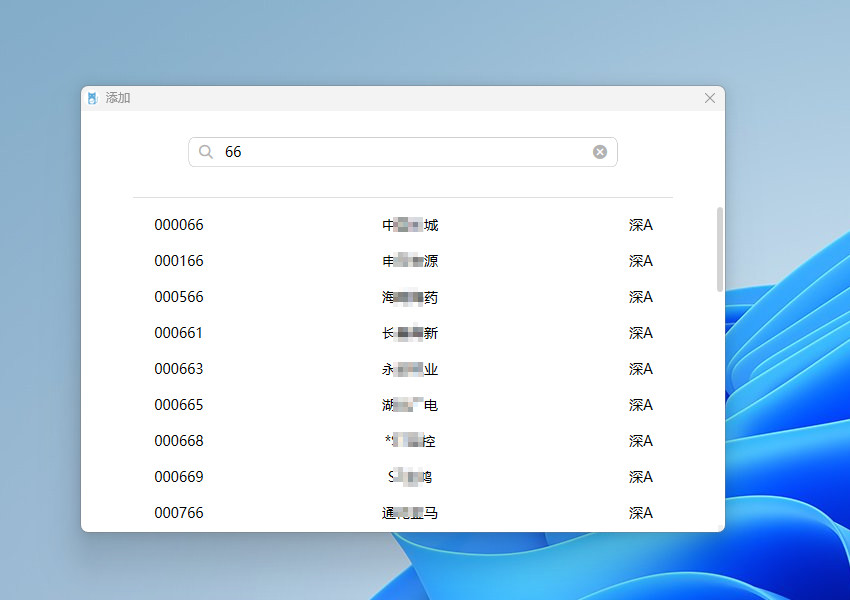Click the 深A label next to 000766
Viewport: 850px width, 600px height.
[640, 513]
